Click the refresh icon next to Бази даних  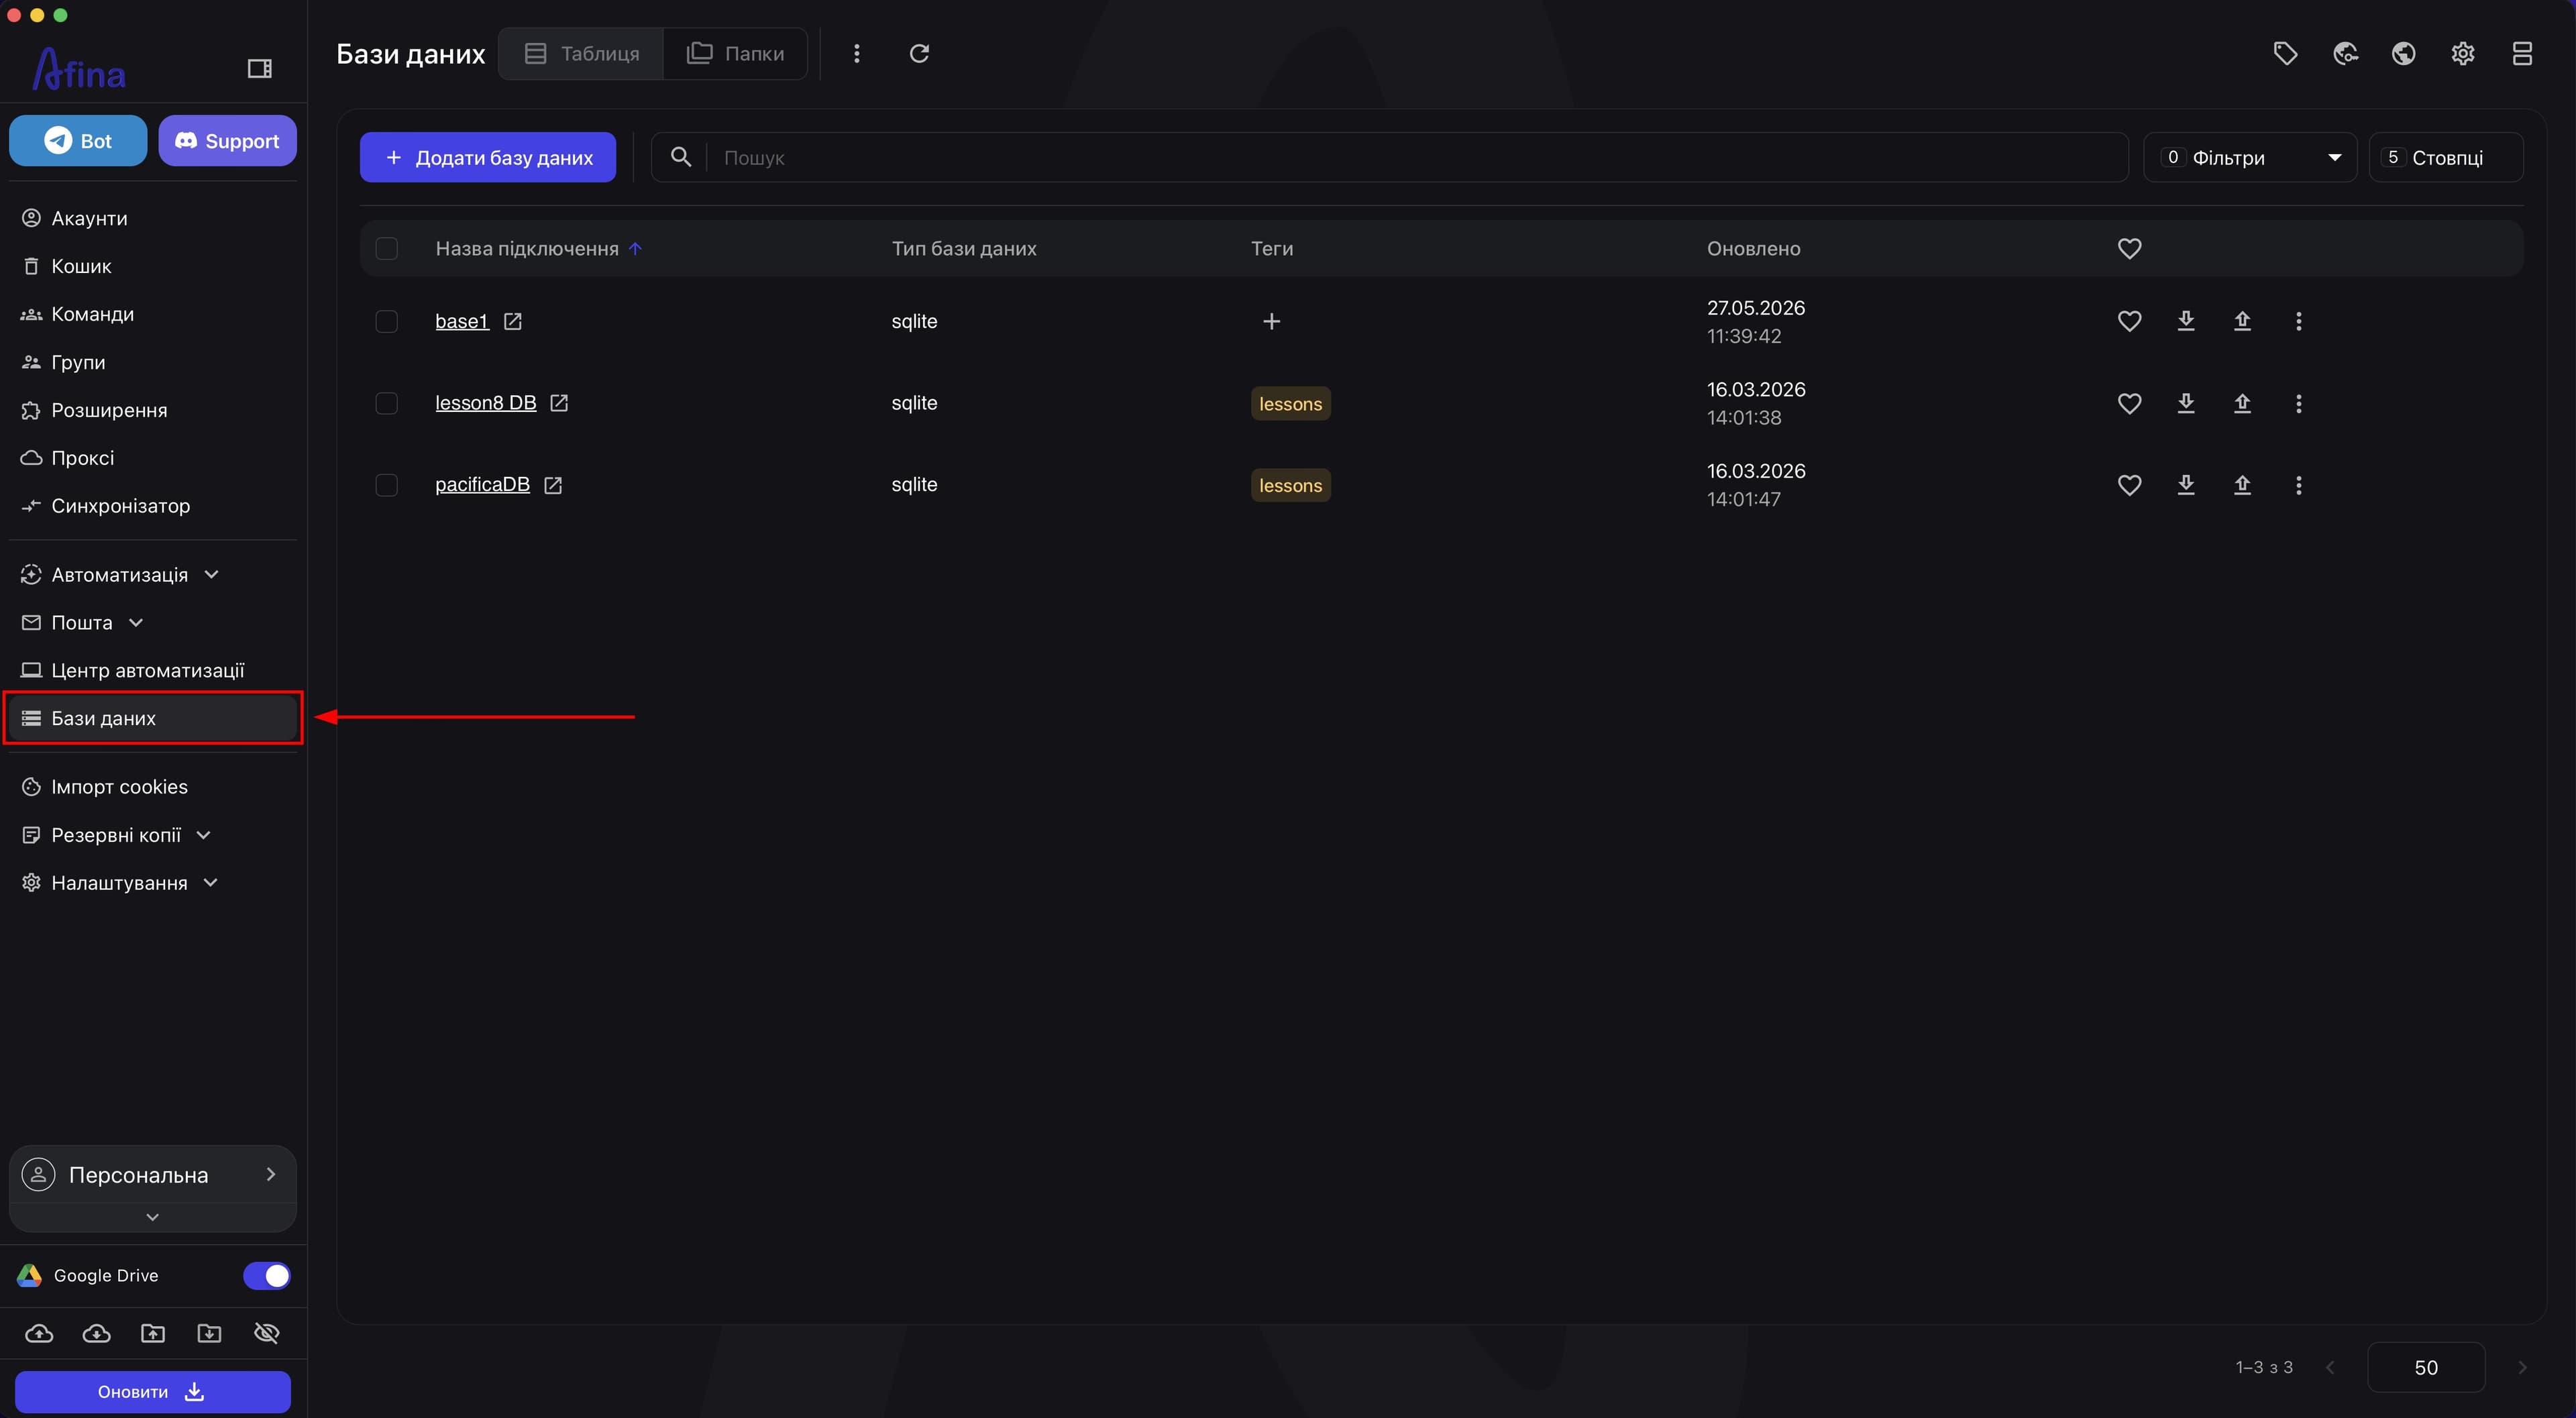pos(919,53)
